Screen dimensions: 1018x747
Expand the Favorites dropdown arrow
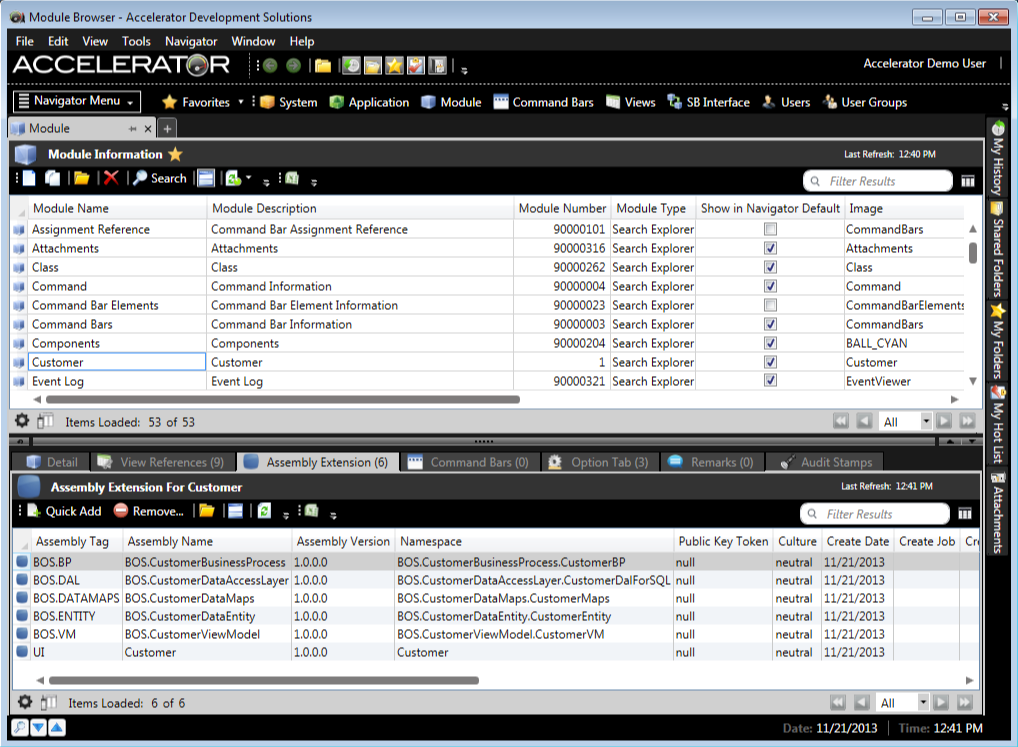241,102
